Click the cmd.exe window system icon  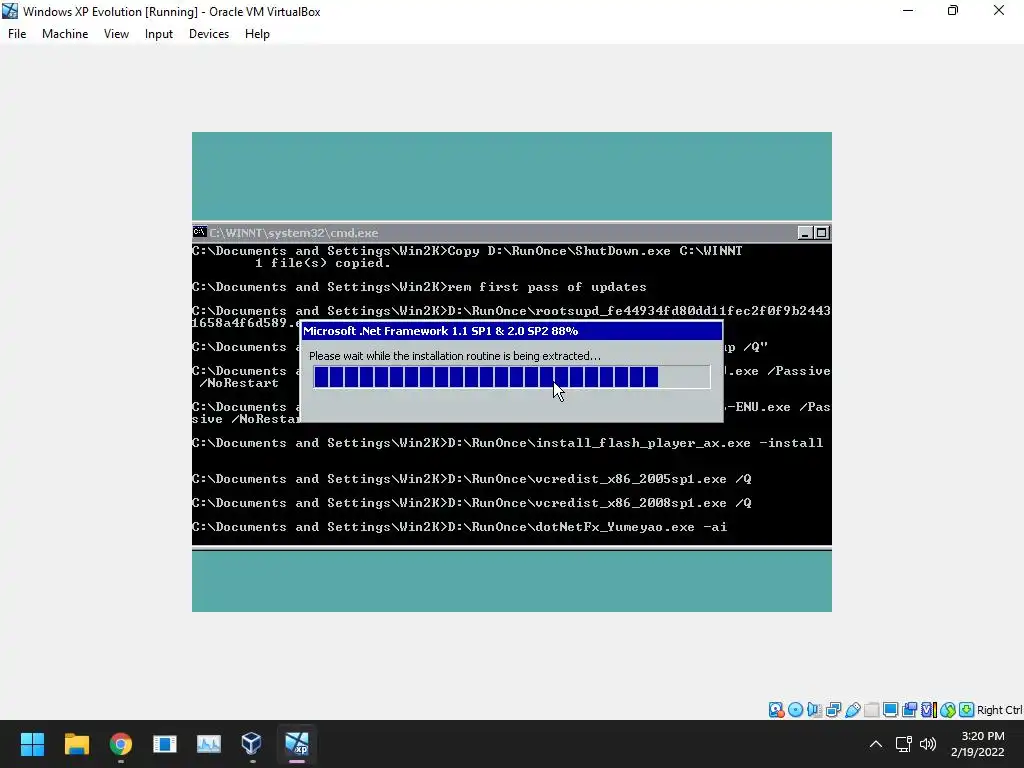[x=200, y=232]
